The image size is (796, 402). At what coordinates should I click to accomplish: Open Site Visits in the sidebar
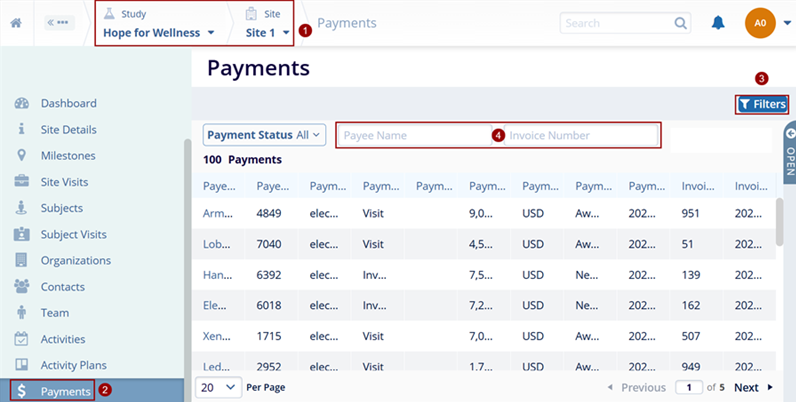click(x=64, y=182)
